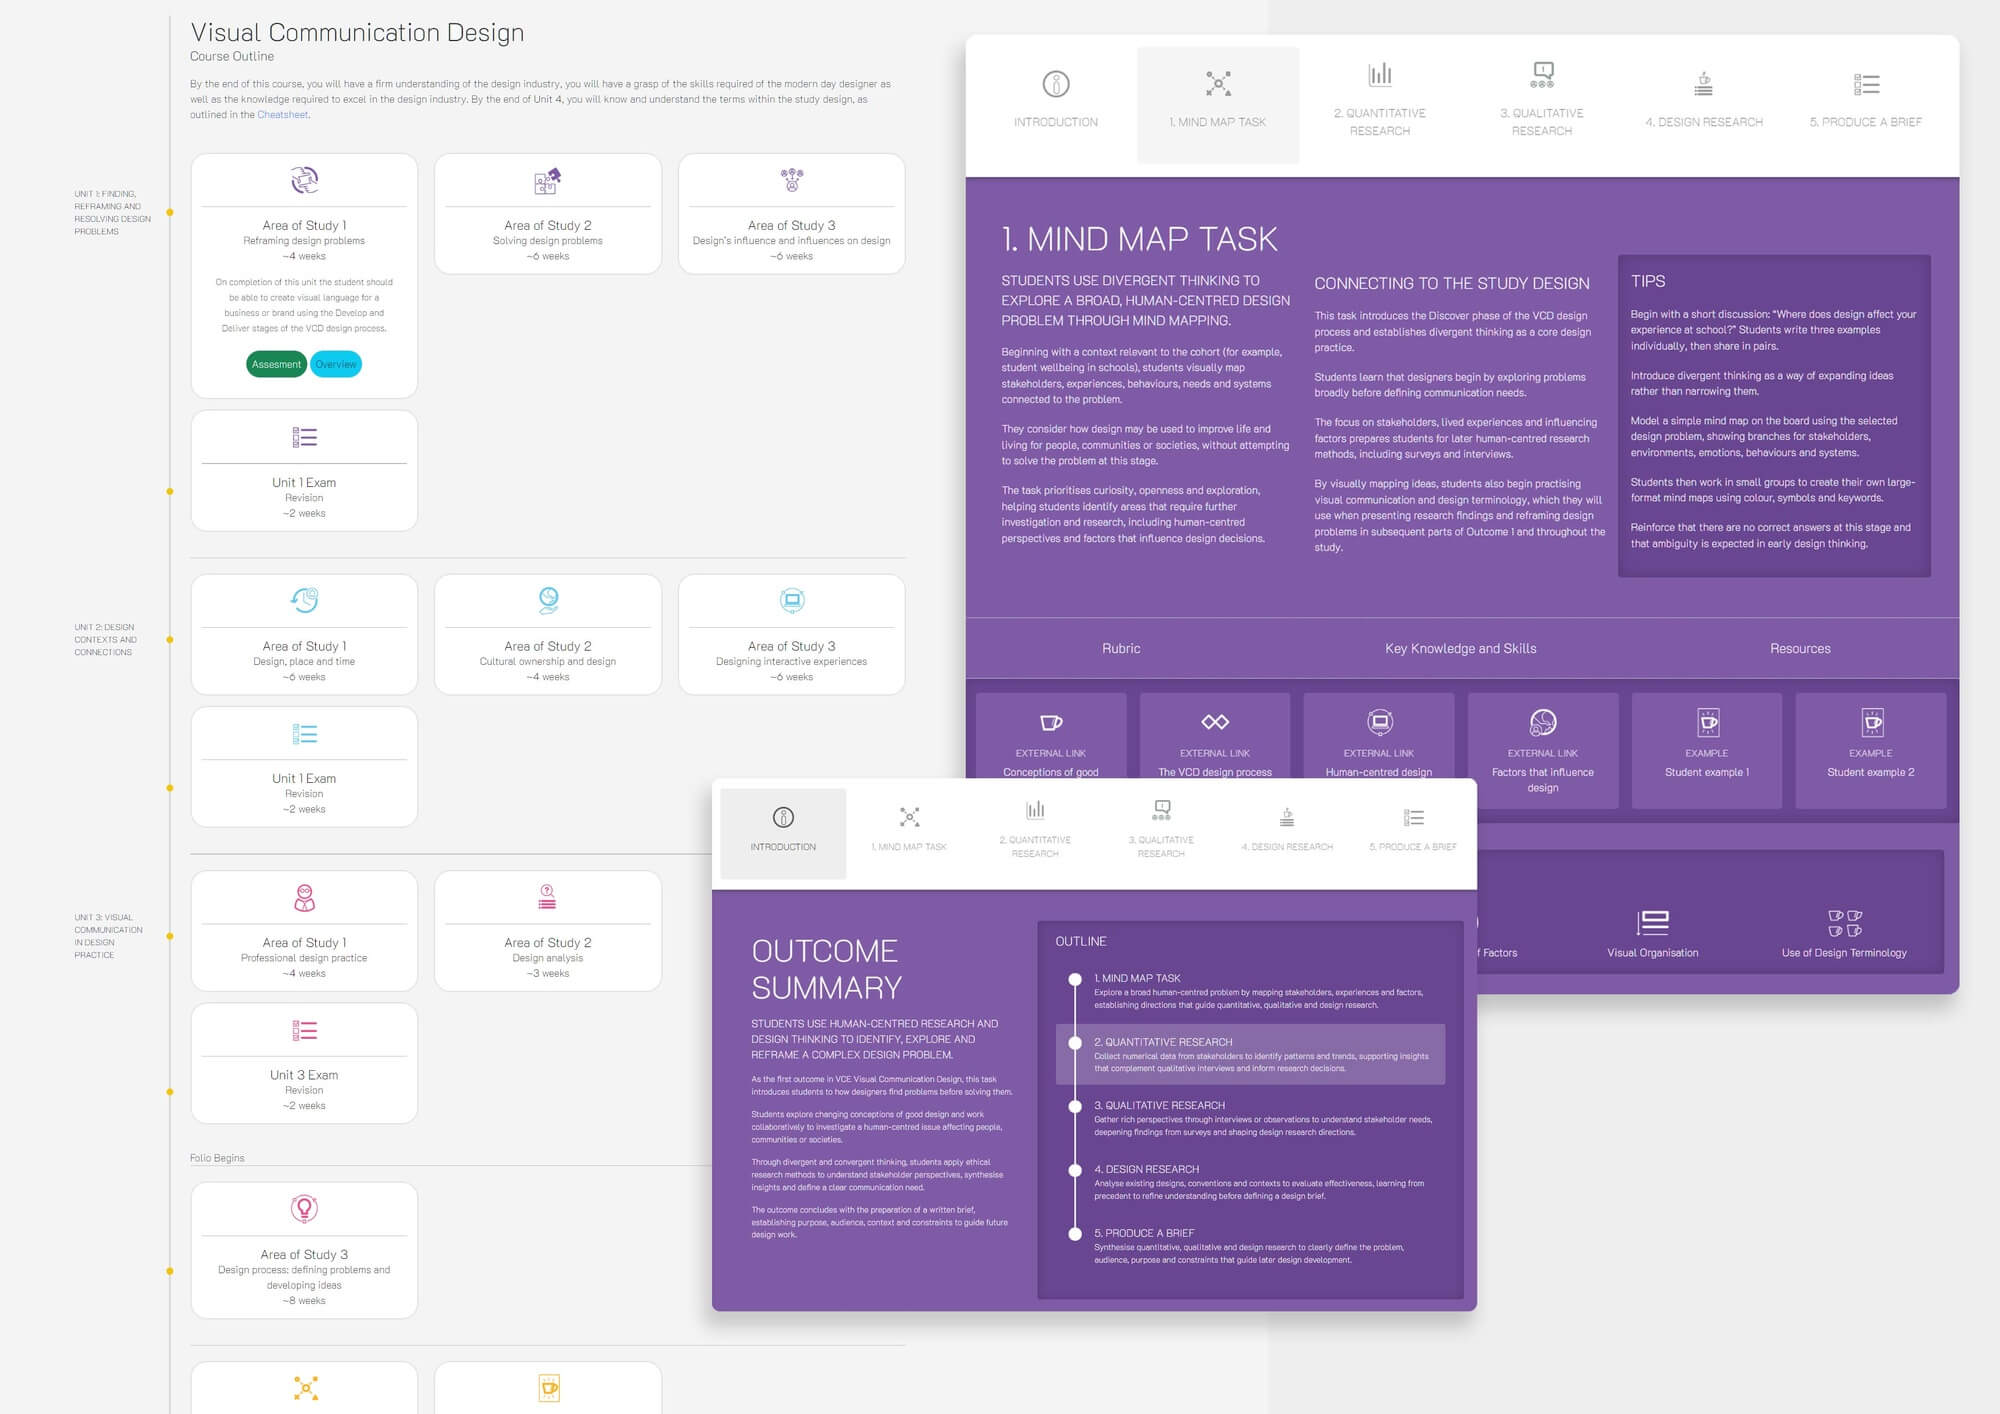
Task: Click Designing interactive experiences monitor icon
Action: click(791, 600)
